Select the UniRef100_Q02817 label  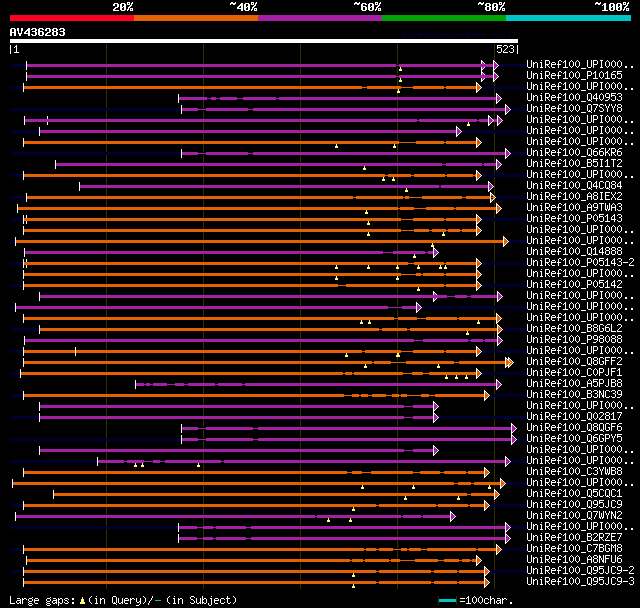574,417
